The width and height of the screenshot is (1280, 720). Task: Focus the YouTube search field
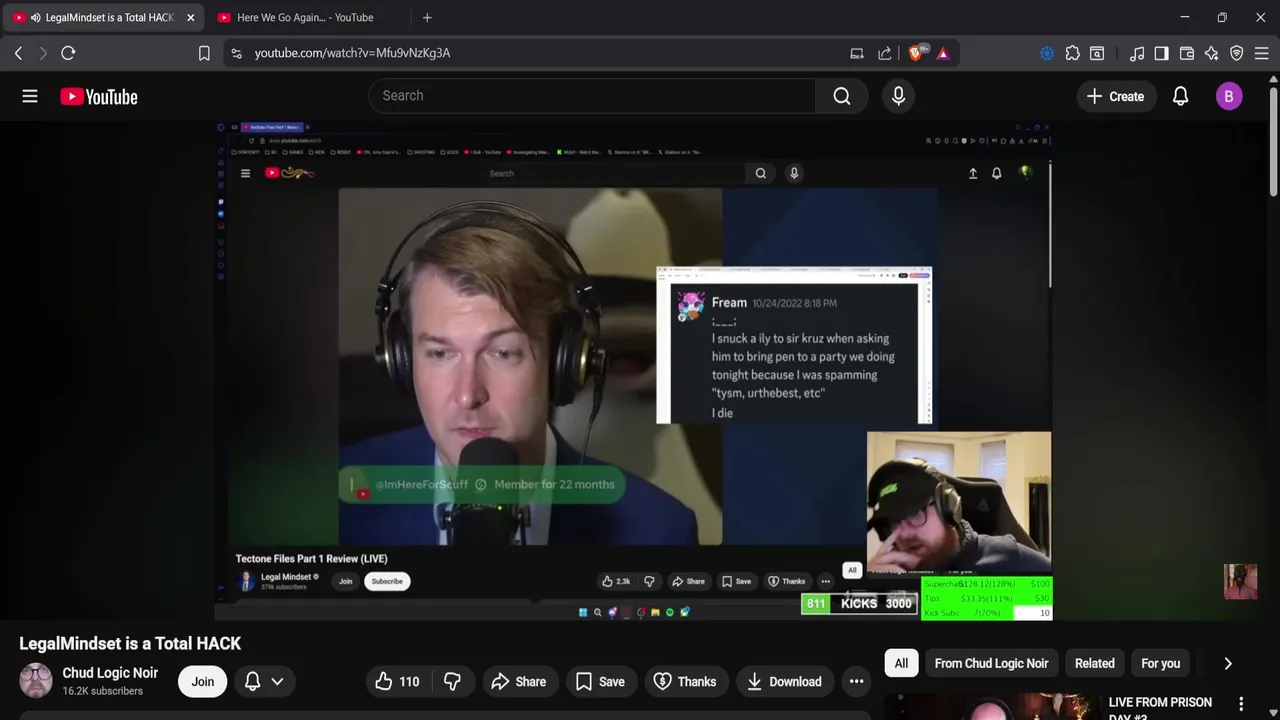coord(592,96)
